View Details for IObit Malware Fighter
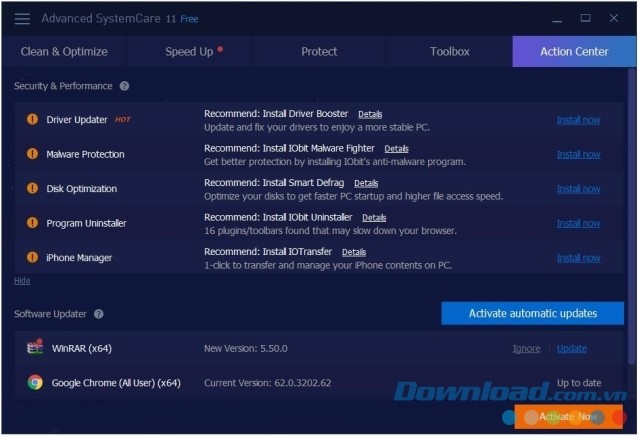The width and height of the screenshot is (639, 437). pyautogui.click(x=397, y=149)
